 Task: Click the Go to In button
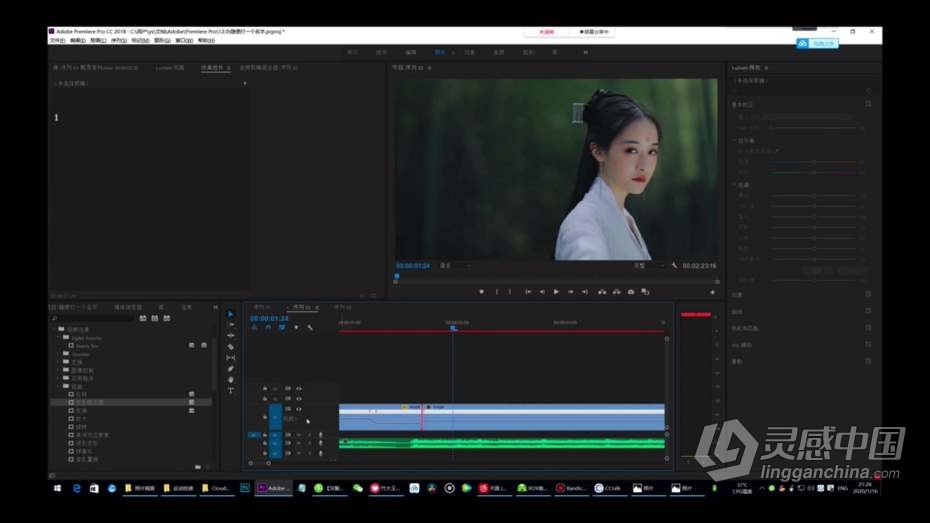pos(528,292)
